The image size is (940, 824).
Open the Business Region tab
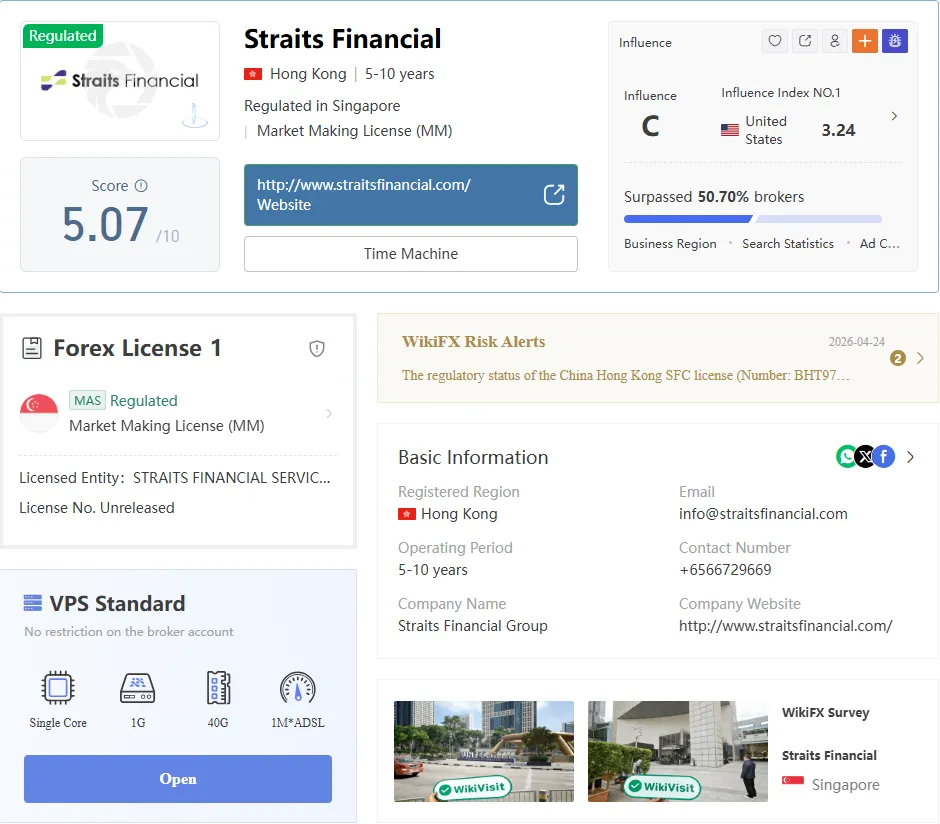[x=670, y=244]
